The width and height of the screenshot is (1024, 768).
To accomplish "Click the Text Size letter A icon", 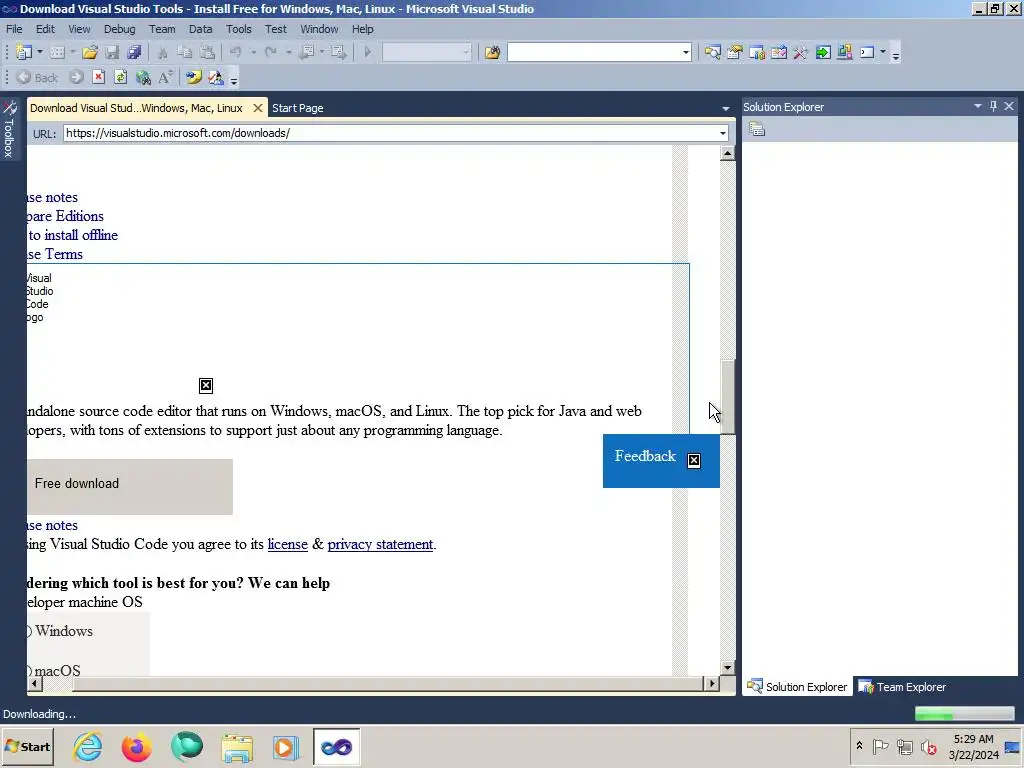I will point(165,77).
